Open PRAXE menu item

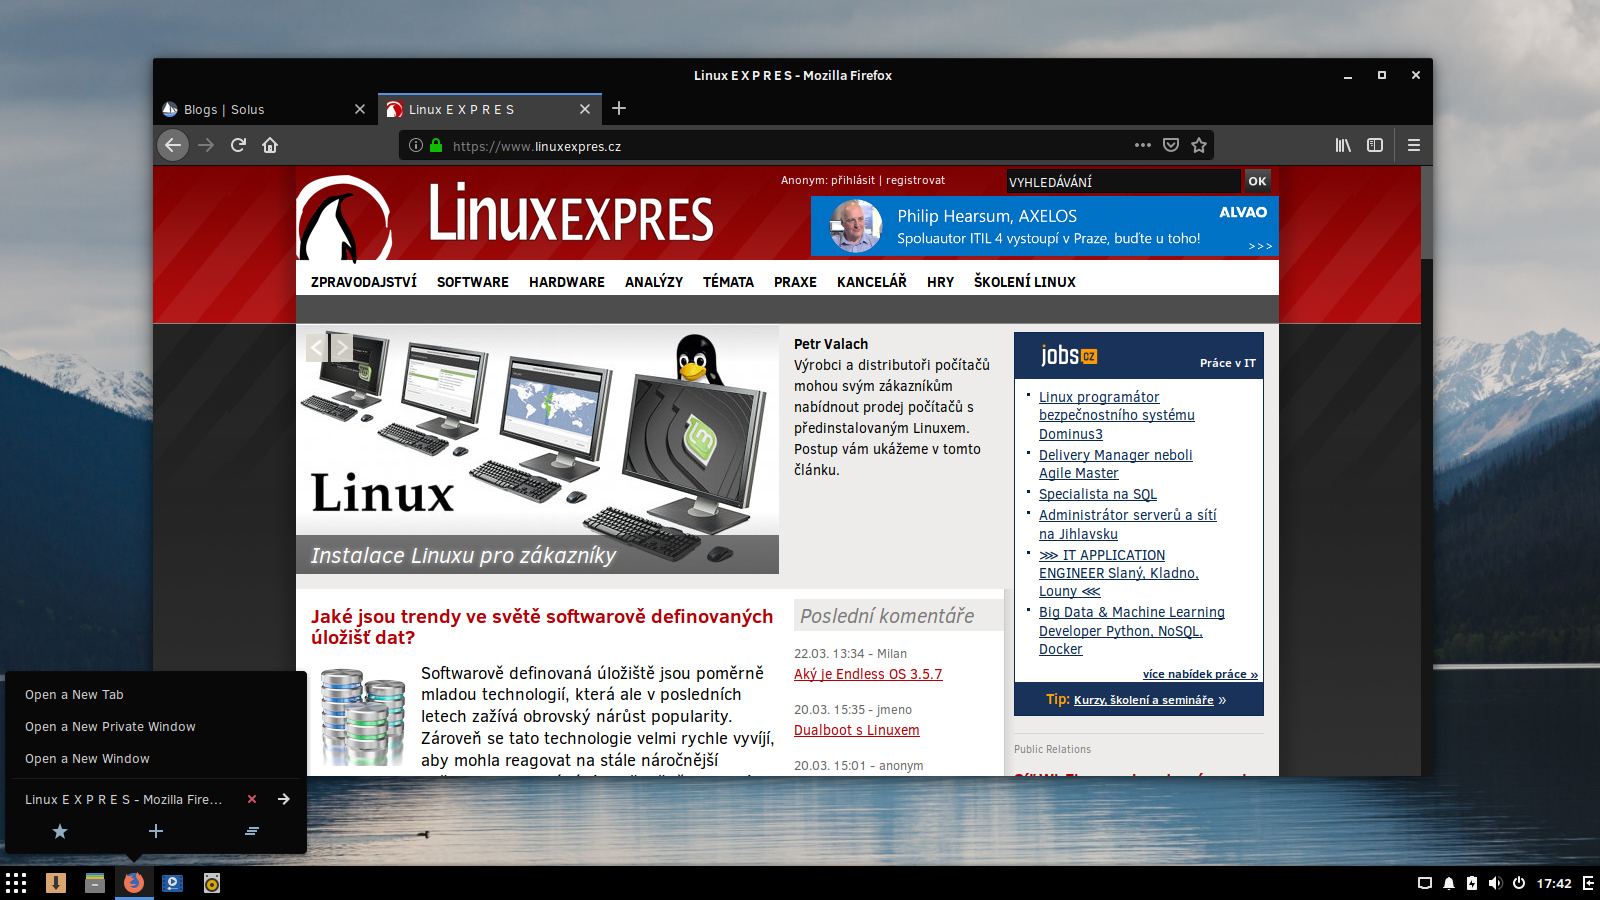795,282
